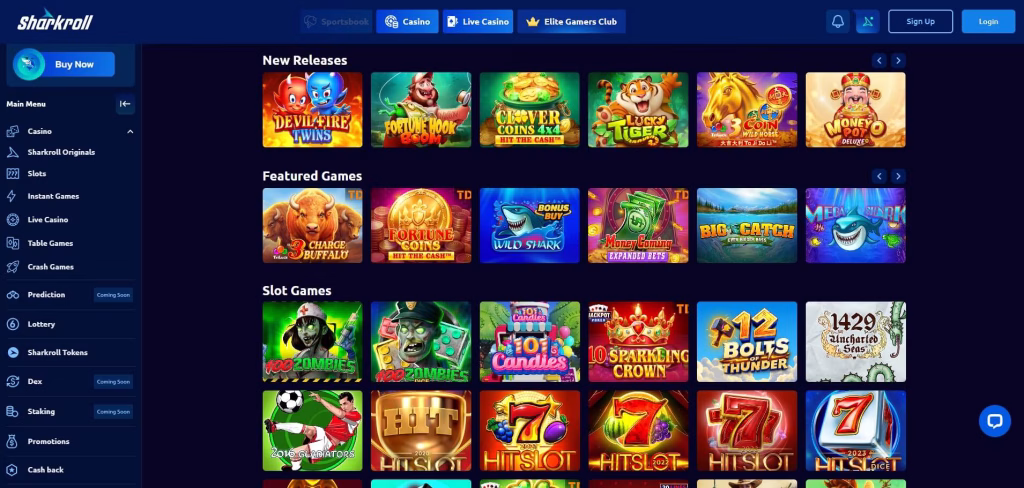Switch to the Live Casino tab

478,22
